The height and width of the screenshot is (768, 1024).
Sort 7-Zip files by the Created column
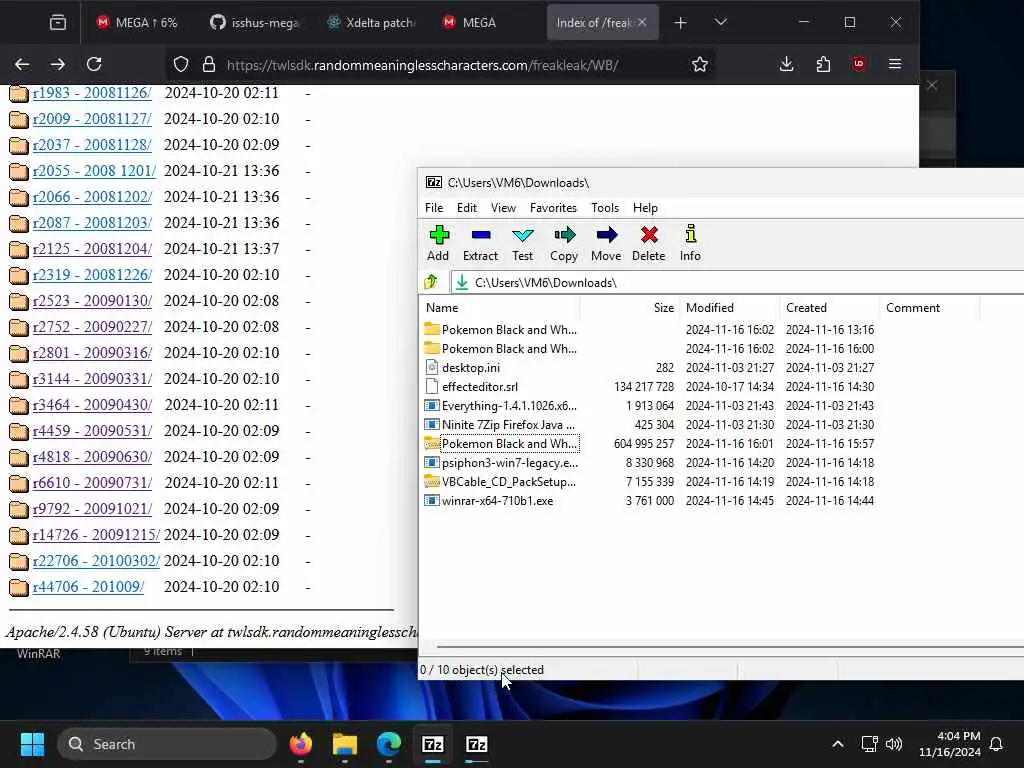[829, 308]
